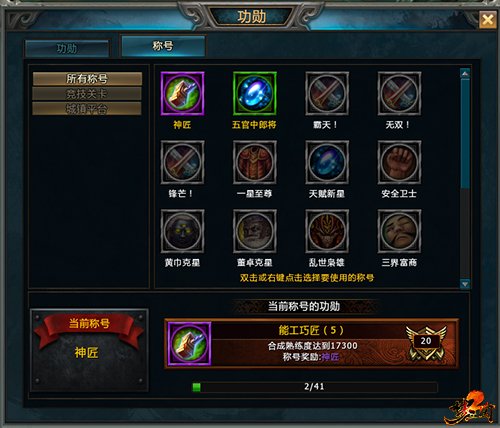Select the 神匠 hammer title icon
The image size is (500, 428).
tap(182, 94)
